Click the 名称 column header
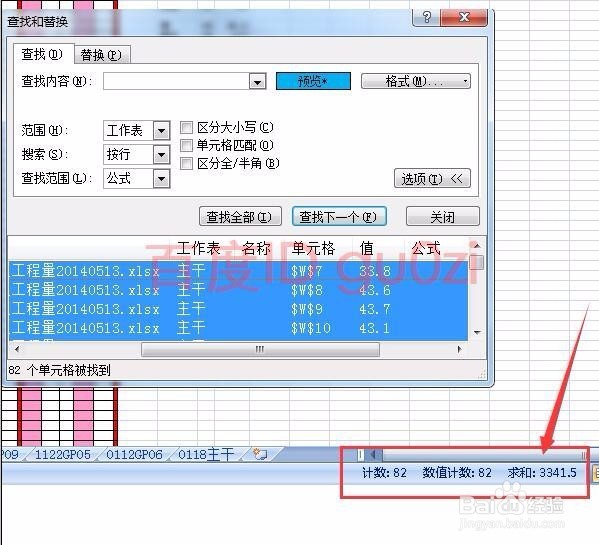 point(256,248)
